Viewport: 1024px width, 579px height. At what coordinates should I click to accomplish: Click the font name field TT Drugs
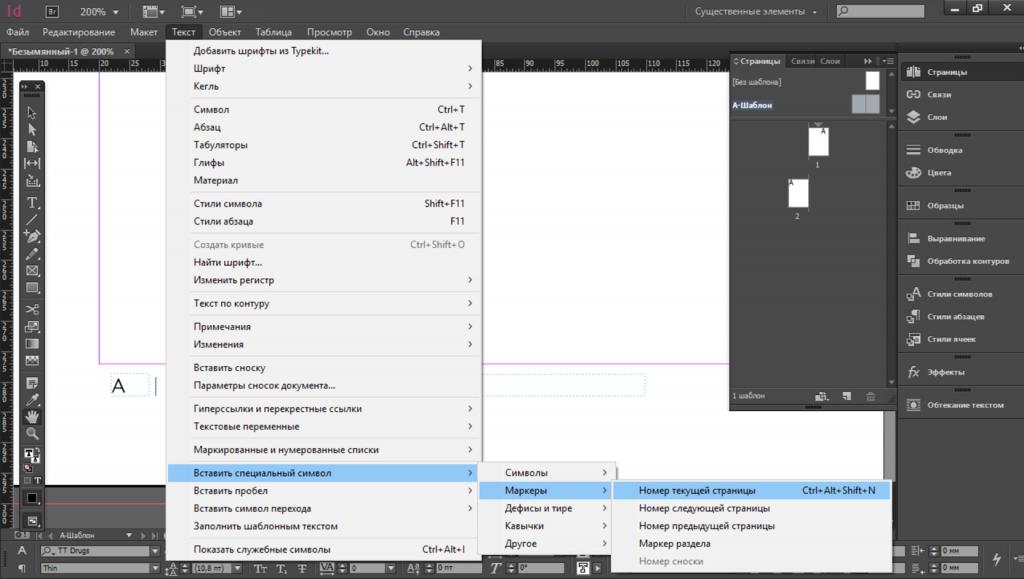(x=98, y=551)
